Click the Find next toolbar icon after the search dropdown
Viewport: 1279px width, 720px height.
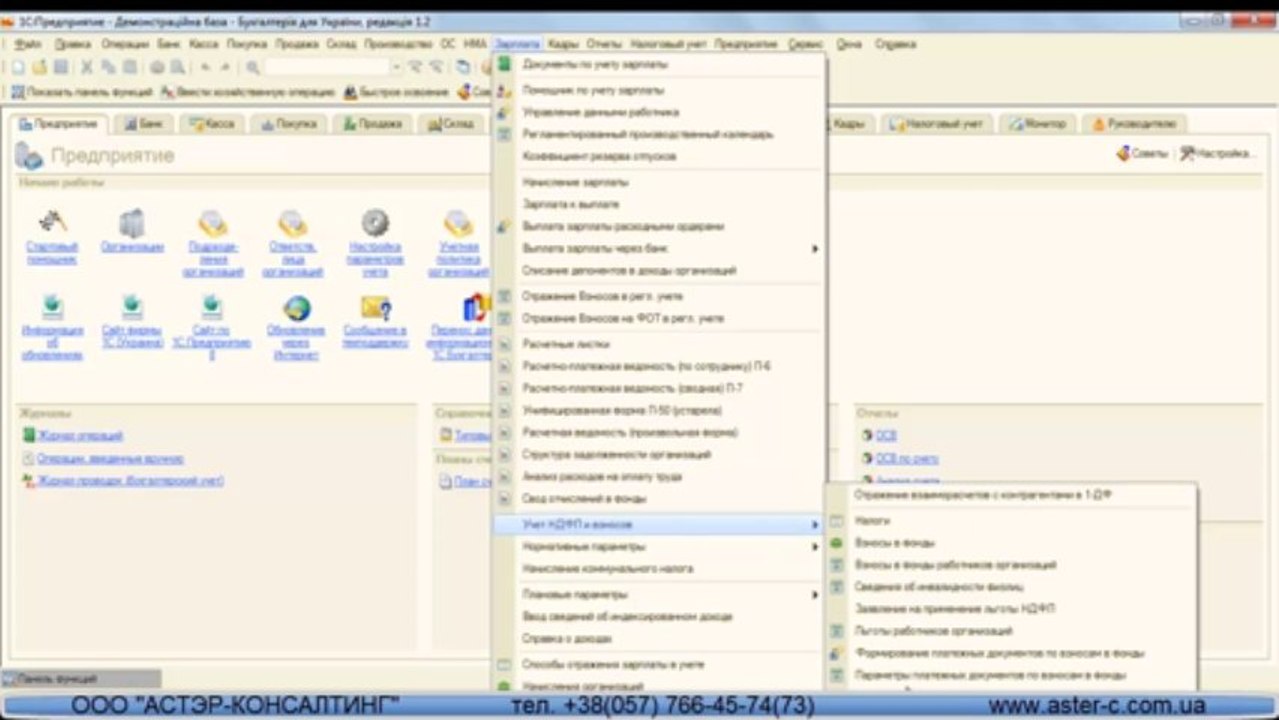point(415,67)
